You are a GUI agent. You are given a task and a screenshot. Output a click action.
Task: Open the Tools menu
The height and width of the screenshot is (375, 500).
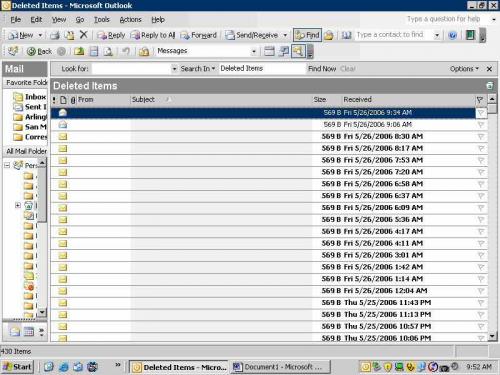point(102,20)
